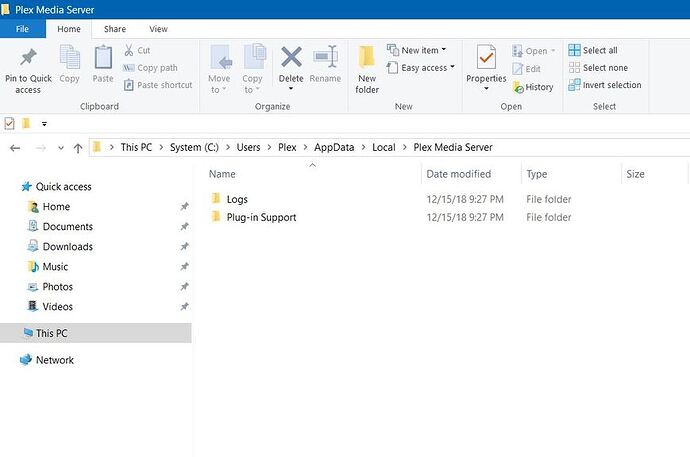This screenshot has height=457, width=690.
Task: Click Select none
Action: tap(598, 68)
